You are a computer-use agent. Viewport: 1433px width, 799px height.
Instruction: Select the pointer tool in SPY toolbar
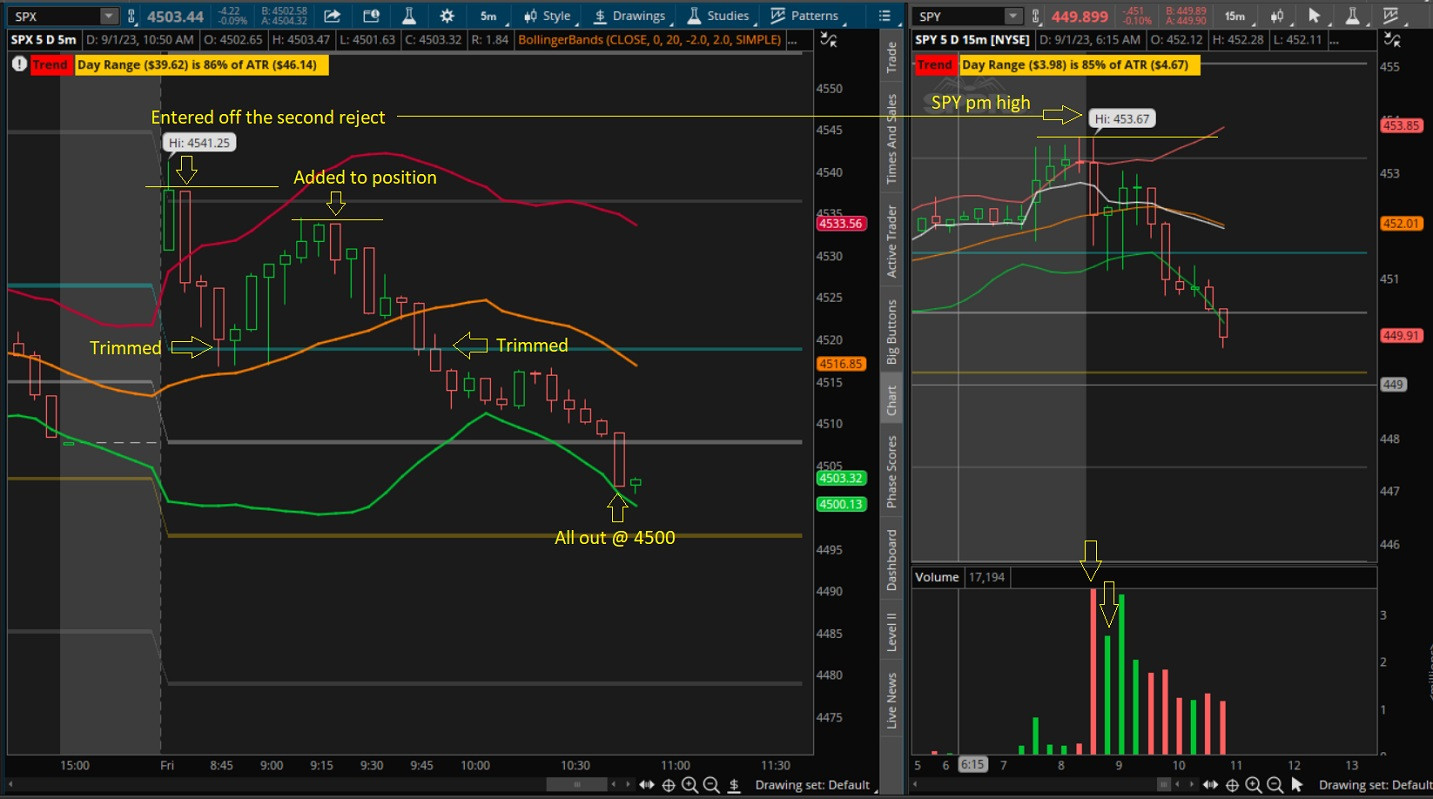1316,16
